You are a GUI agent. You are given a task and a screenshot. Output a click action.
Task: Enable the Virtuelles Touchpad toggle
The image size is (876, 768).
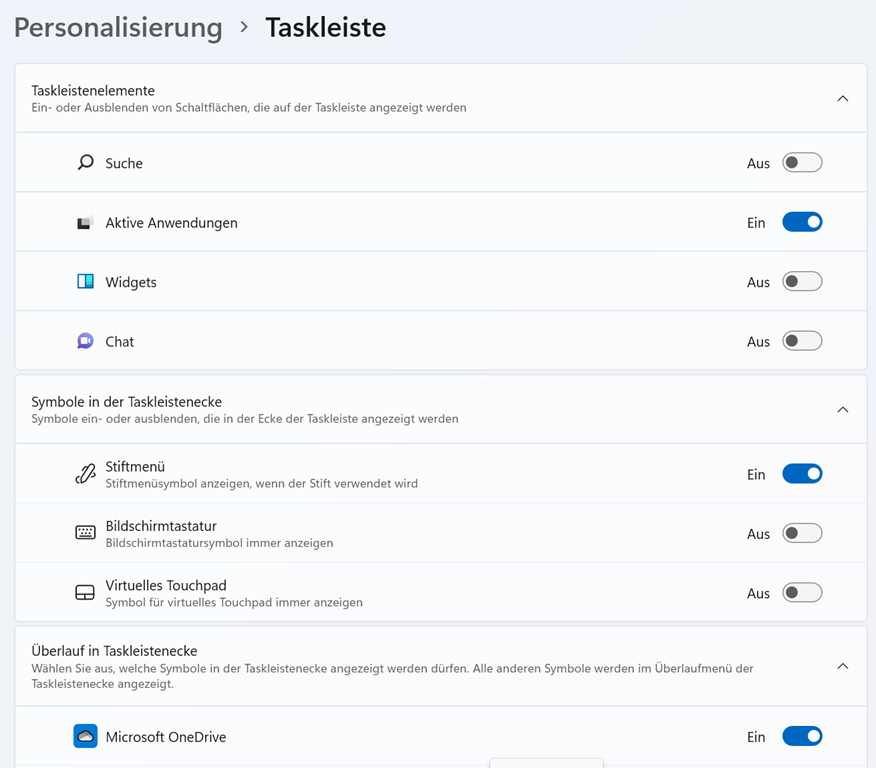click(x=802, y=593)
